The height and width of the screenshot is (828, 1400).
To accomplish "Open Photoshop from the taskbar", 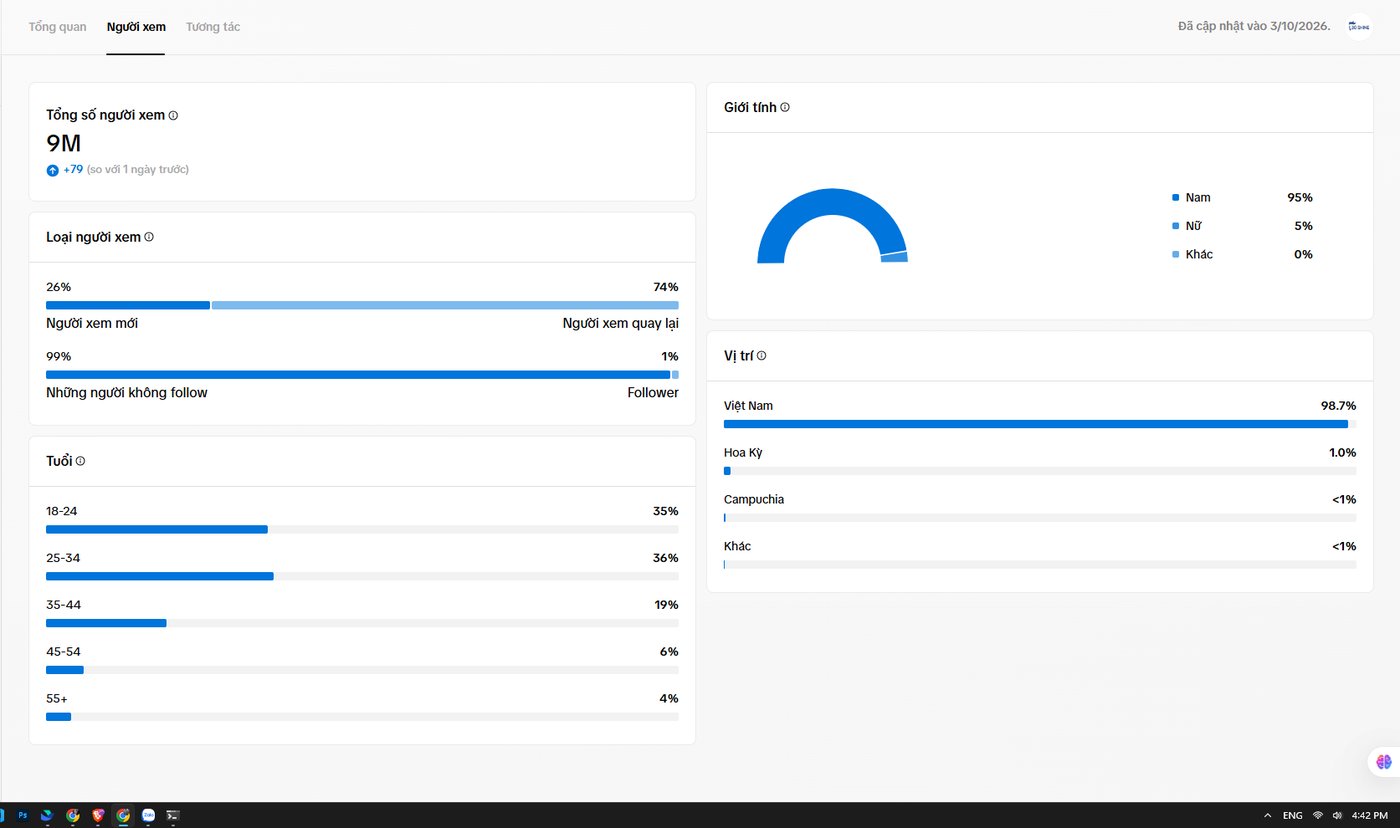I will 22,815.
